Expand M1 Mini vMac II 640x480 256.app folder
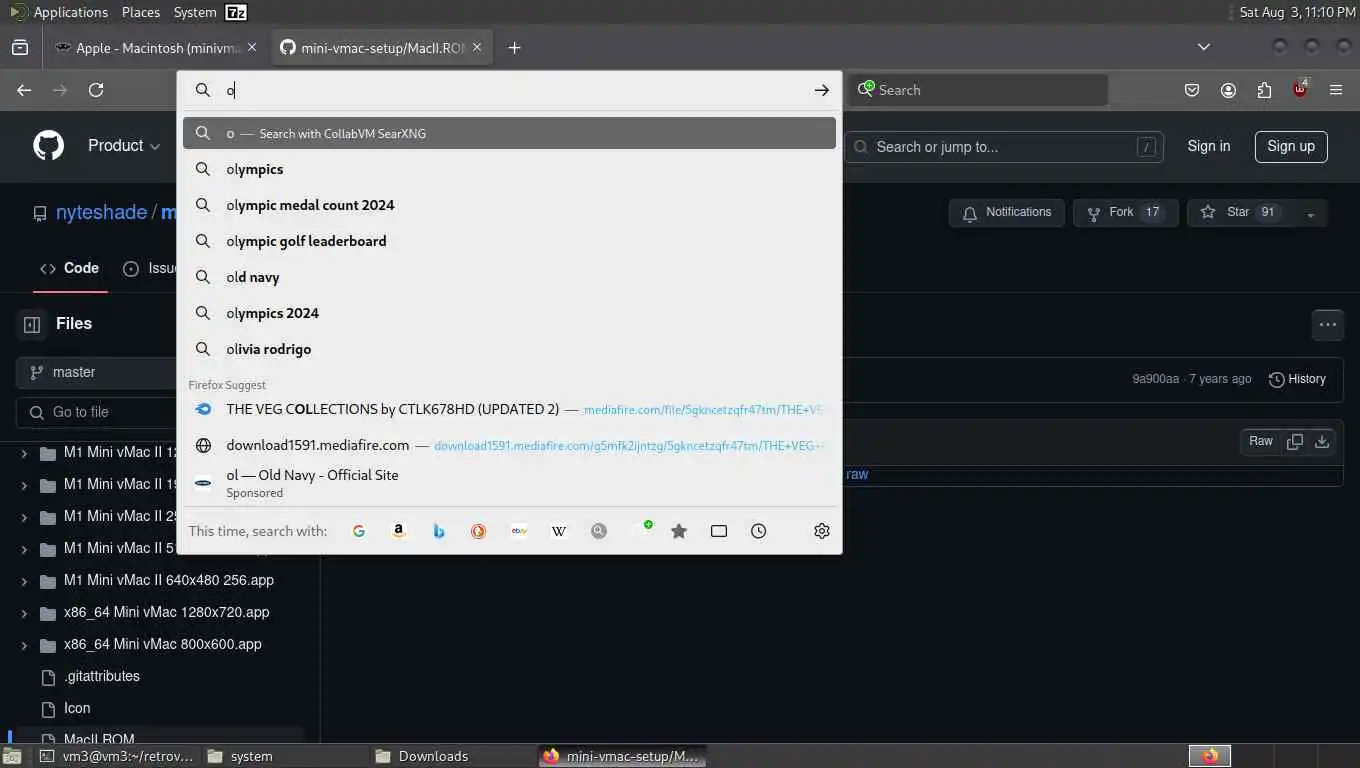 coord(24,580)
